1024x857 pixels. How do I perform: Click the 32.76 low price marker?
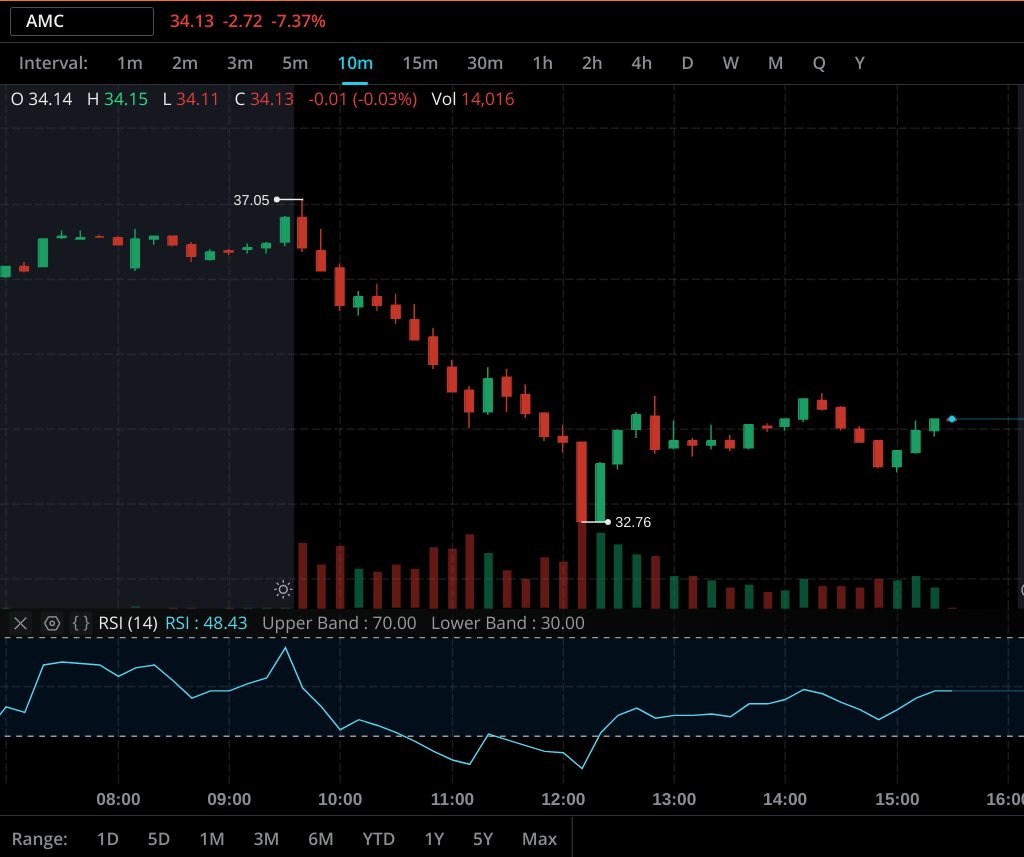click(633, 522)
